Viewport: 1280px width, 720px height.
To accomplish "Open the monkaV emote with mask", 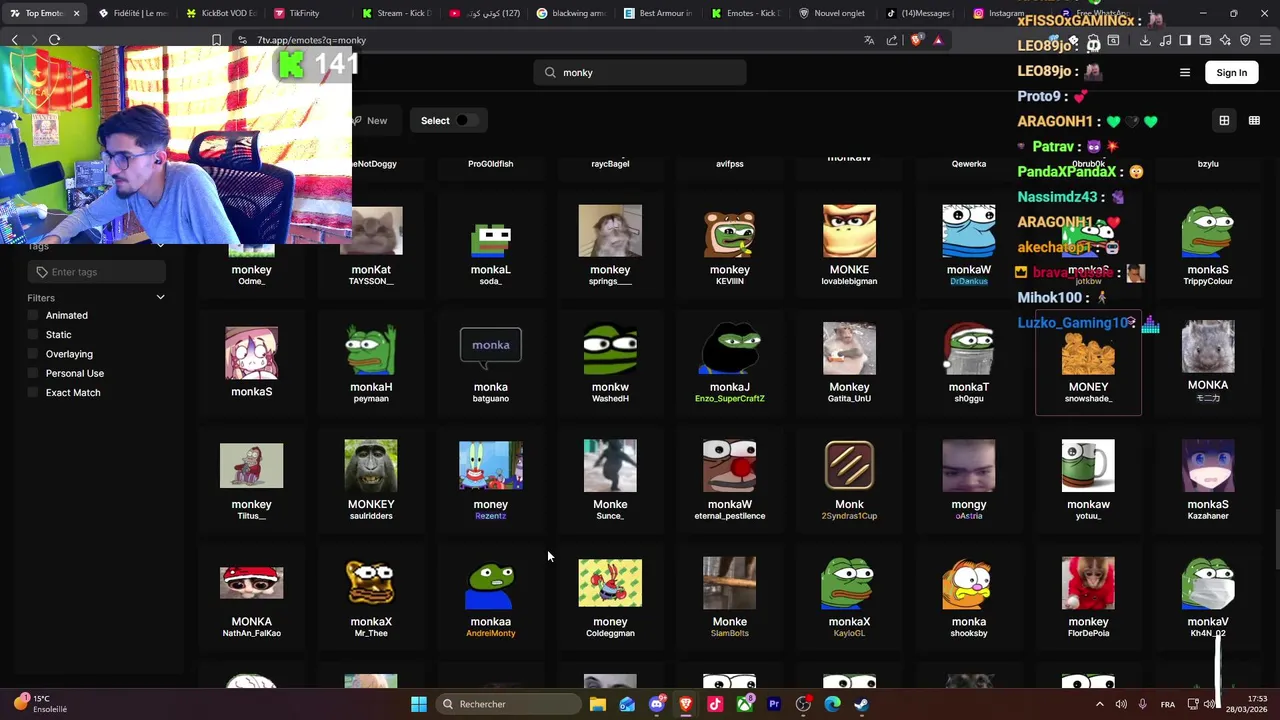I will (x=1208, y=598).
